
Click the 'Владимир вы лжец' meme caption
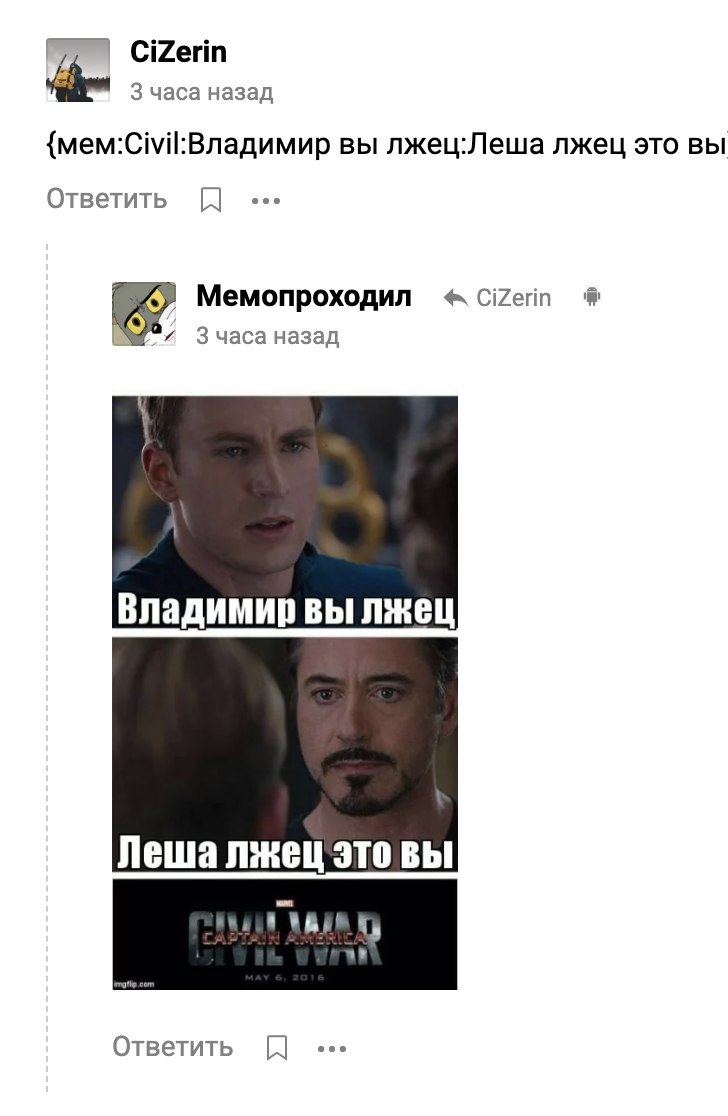(285, 609)
